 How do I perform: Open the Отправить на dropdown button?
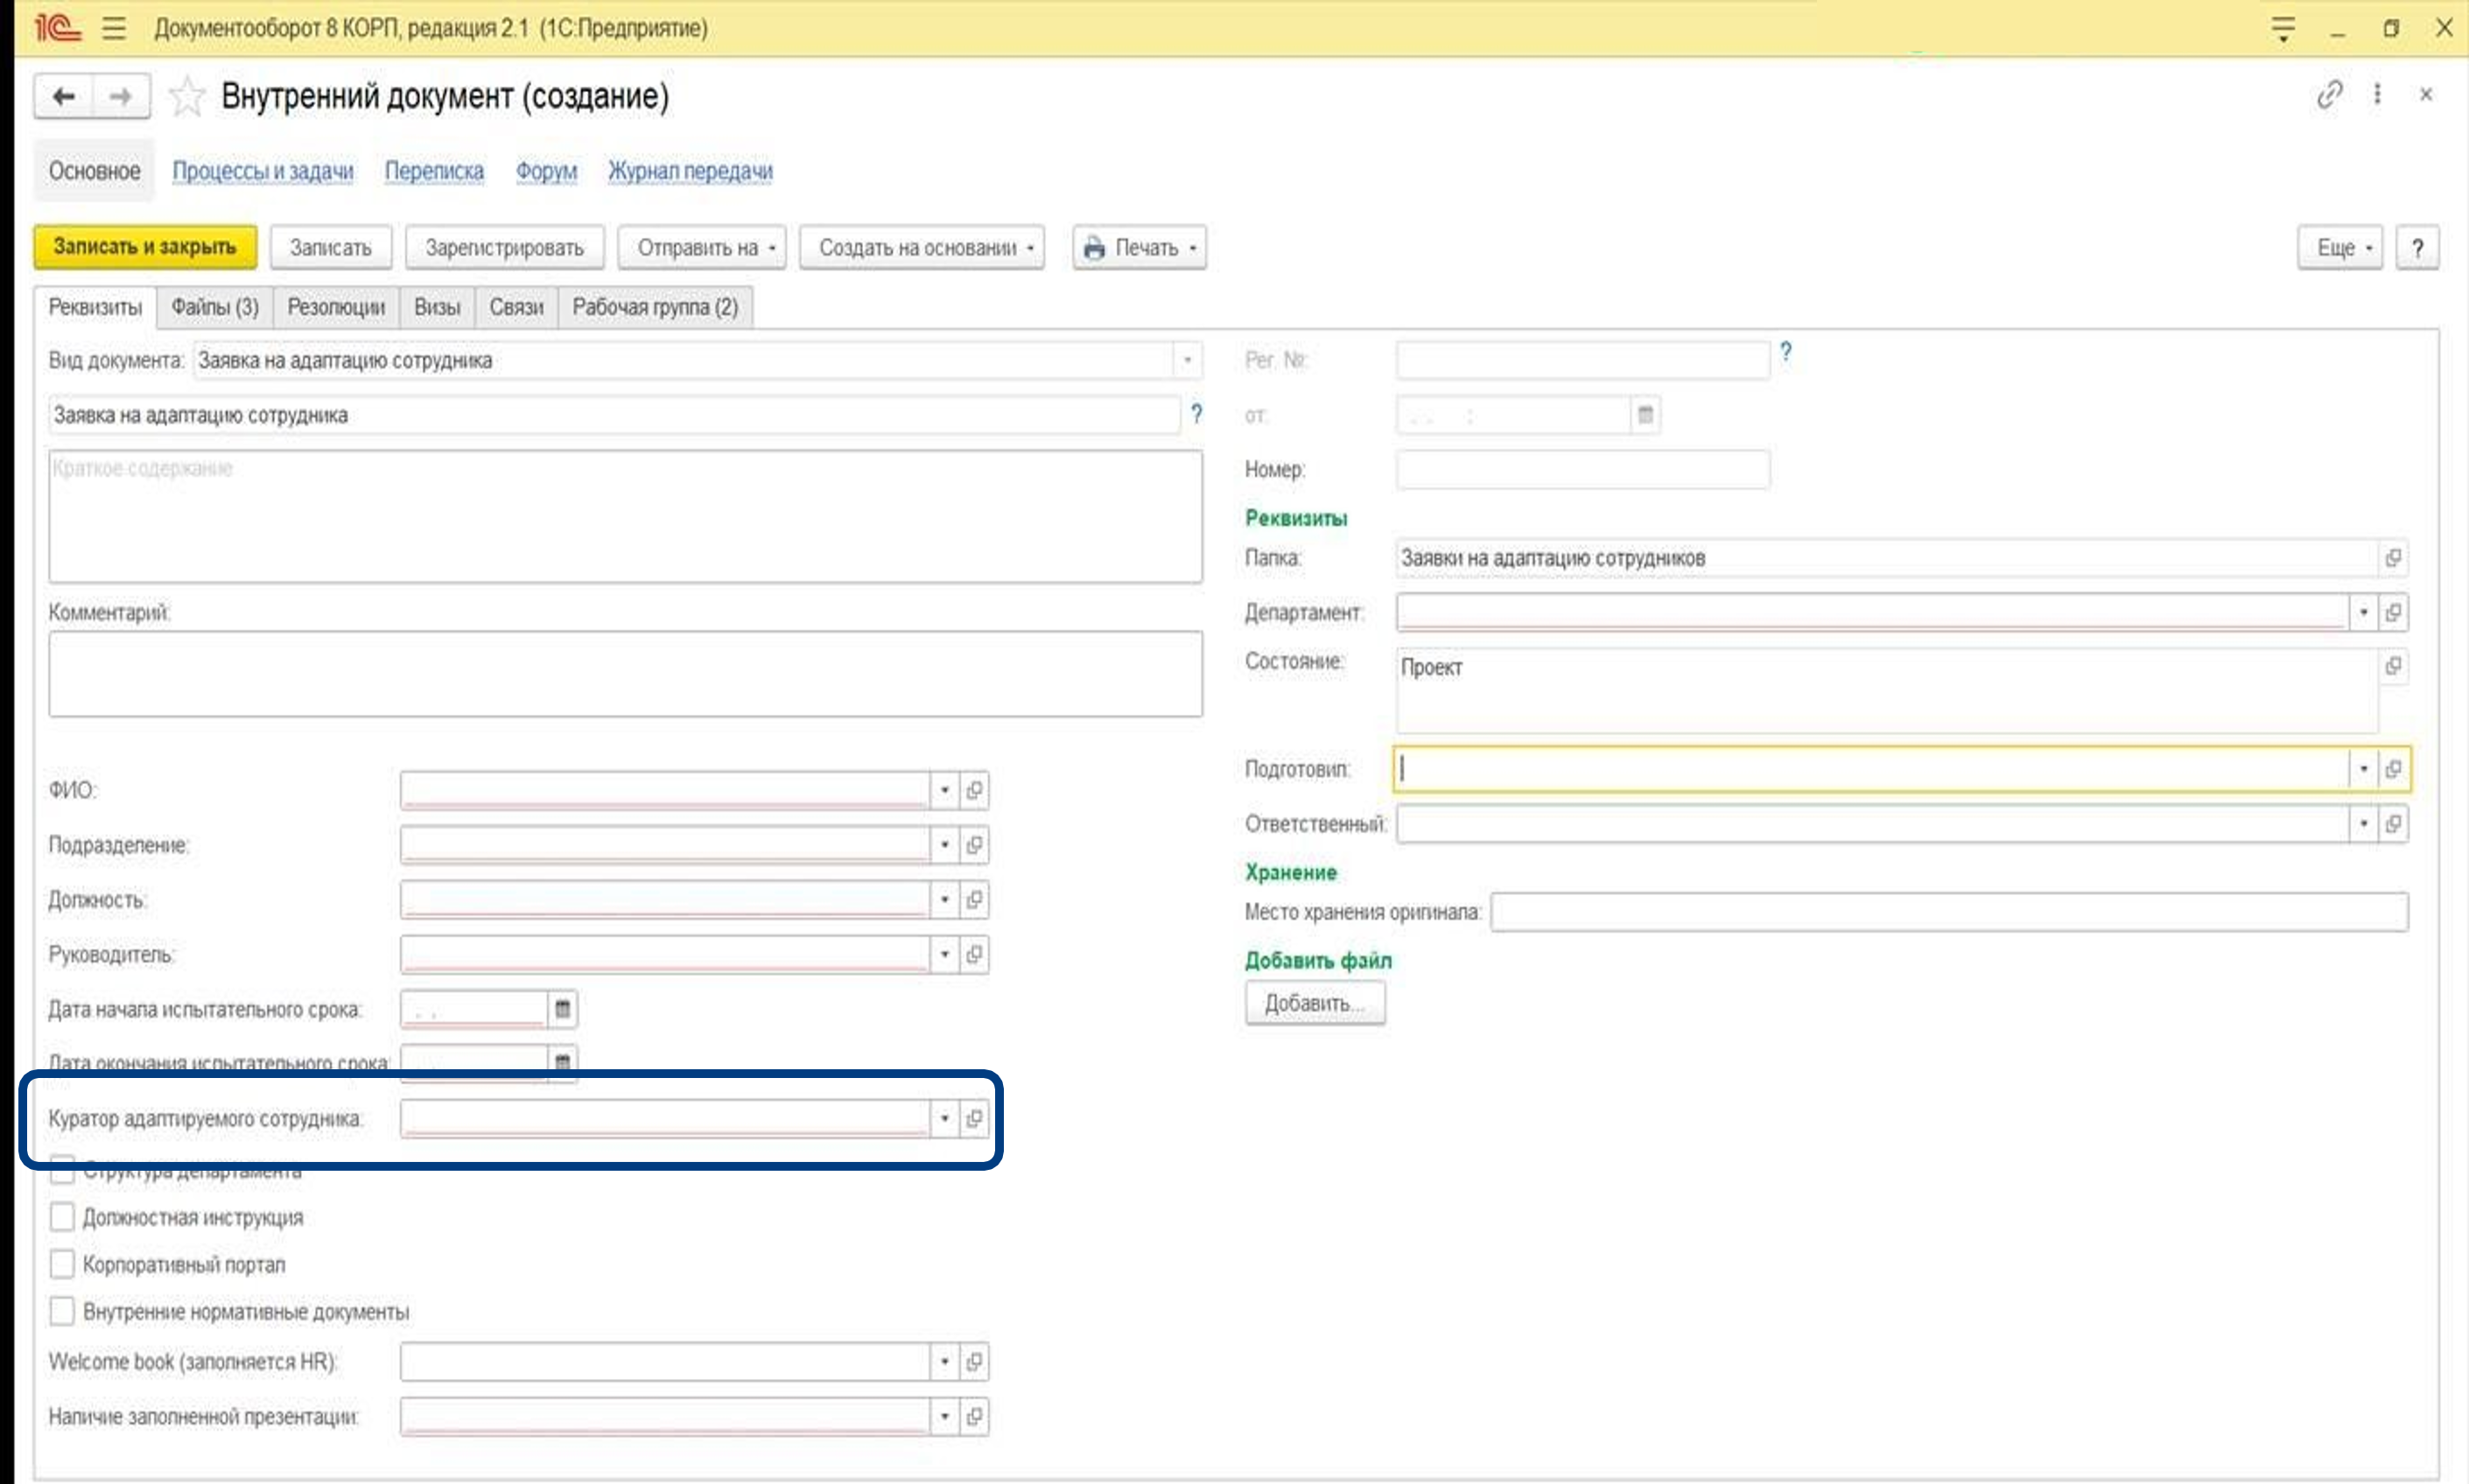[702, 248]
